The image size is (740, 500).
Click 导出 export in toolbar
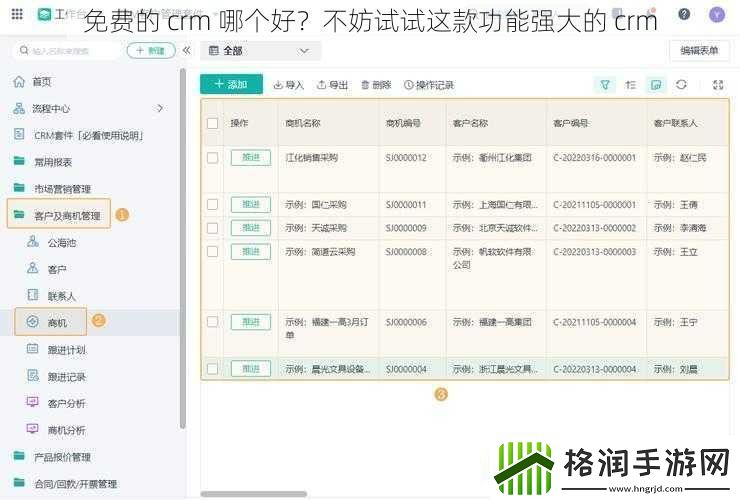(x=333, y=85)
